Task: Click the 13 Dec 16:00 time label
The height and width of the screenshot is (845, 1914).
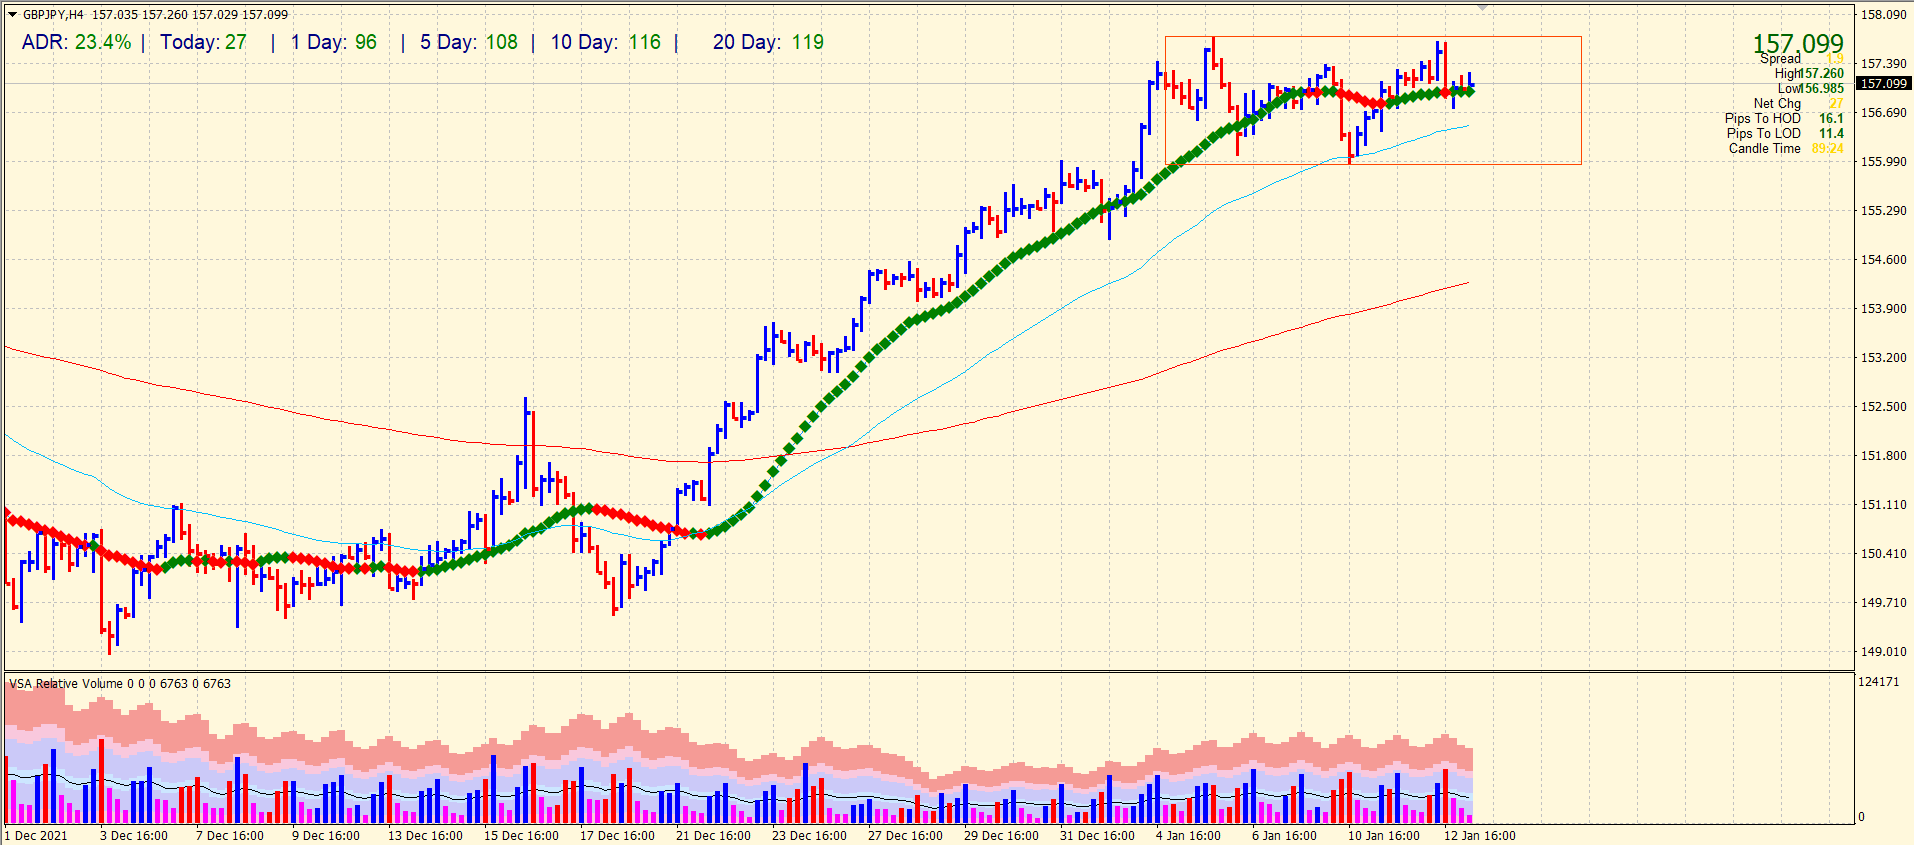Action: [425, 836]
